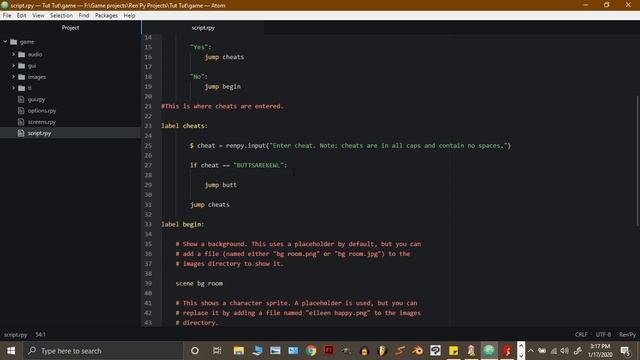
Task: Open the Selection menu
Action: coord(61,16)
